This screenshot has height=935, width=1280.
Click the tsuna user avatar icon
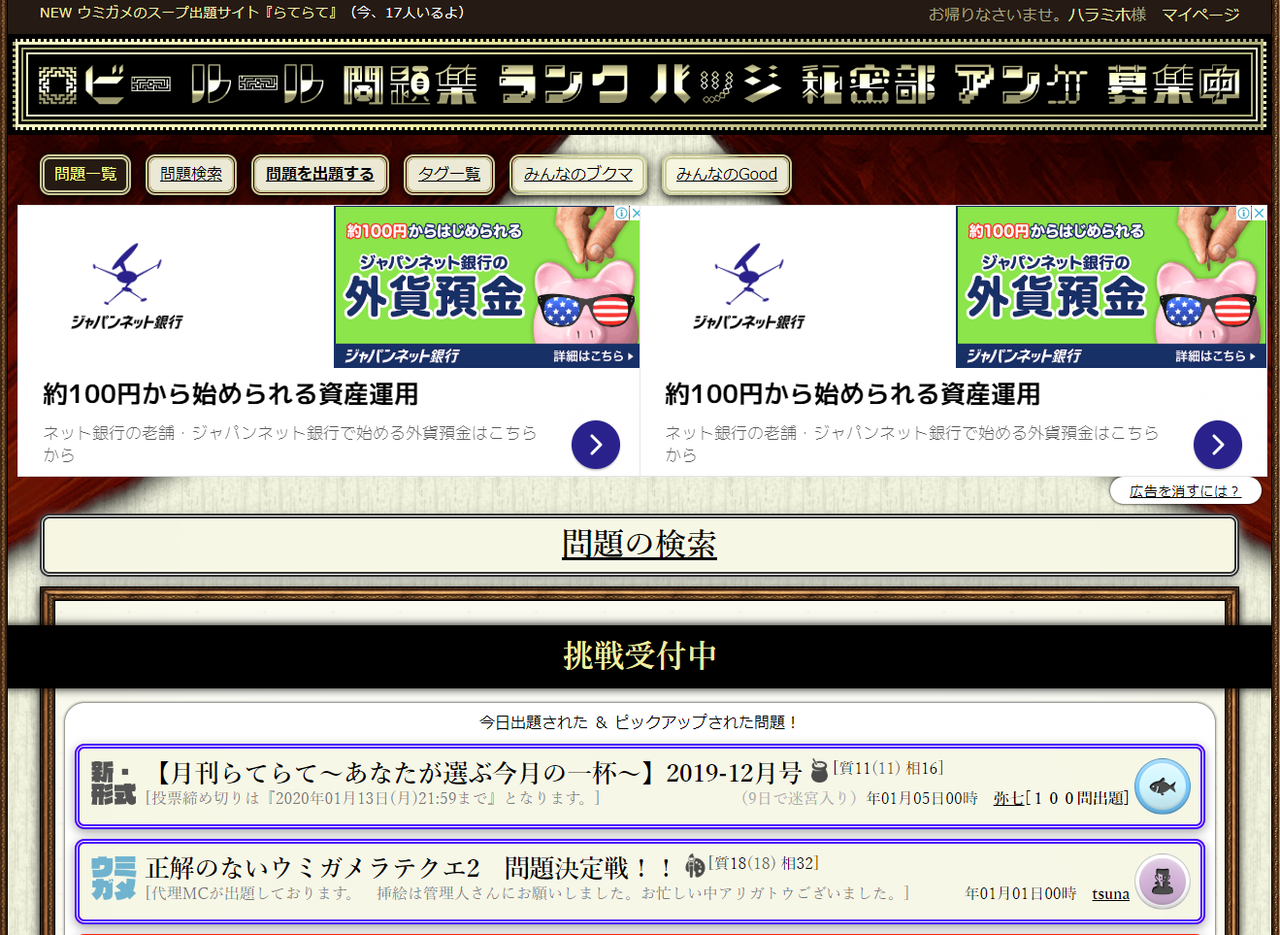tap(1162, 881)
